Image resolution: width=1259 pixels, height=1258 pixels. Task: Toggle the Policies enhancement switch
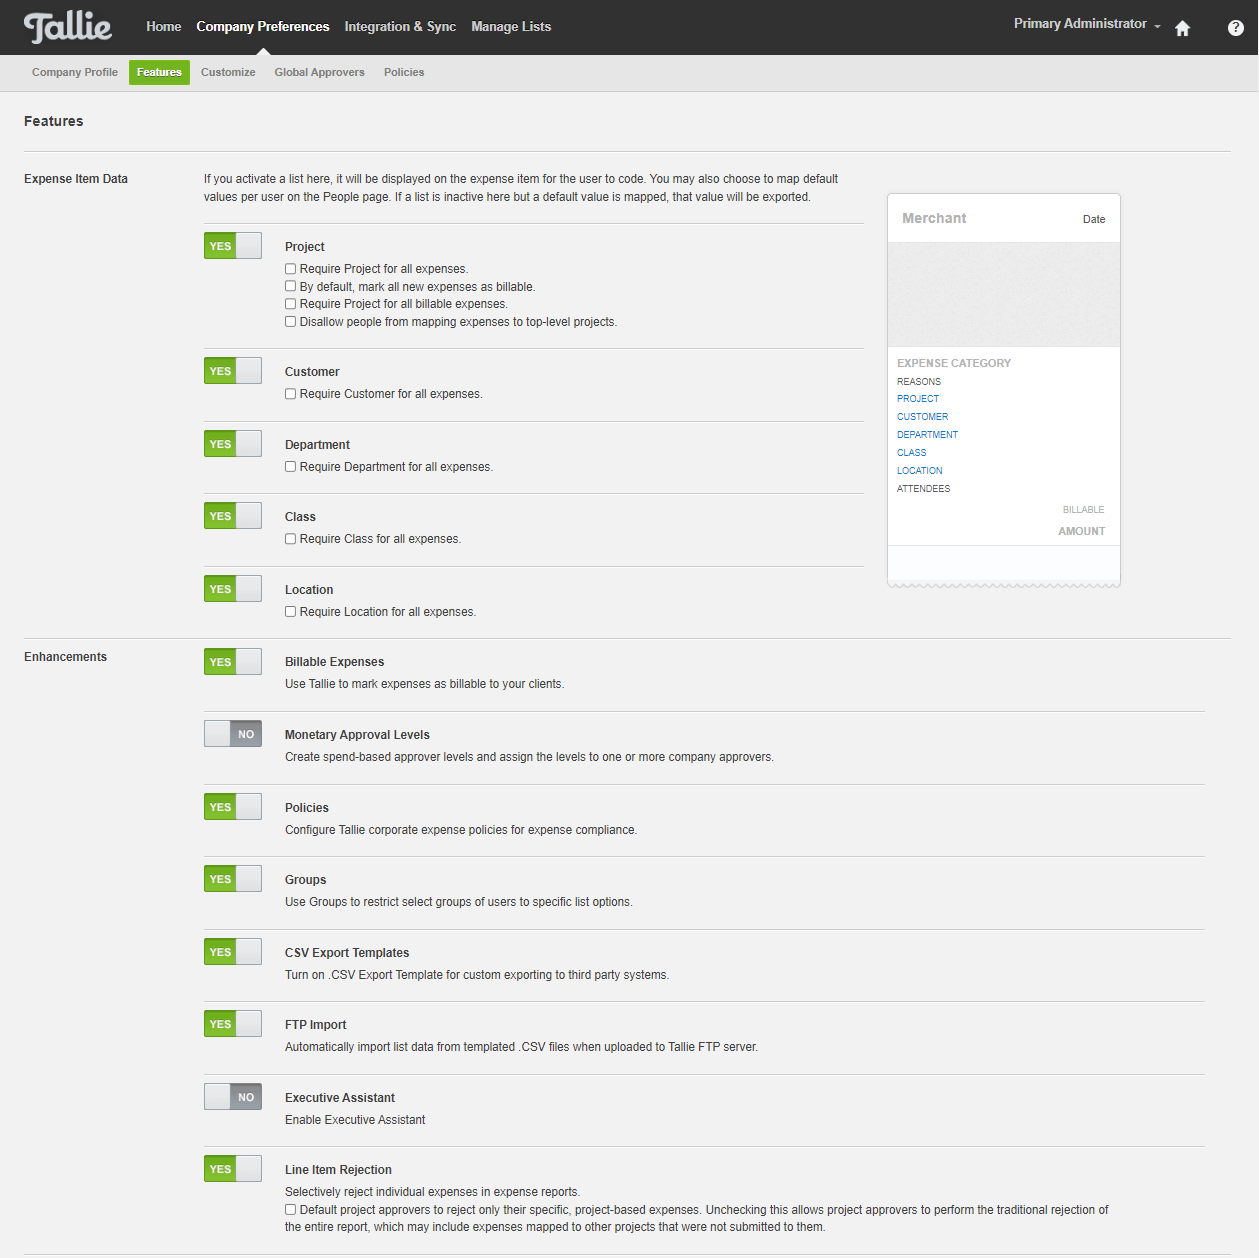click(233, 807)
